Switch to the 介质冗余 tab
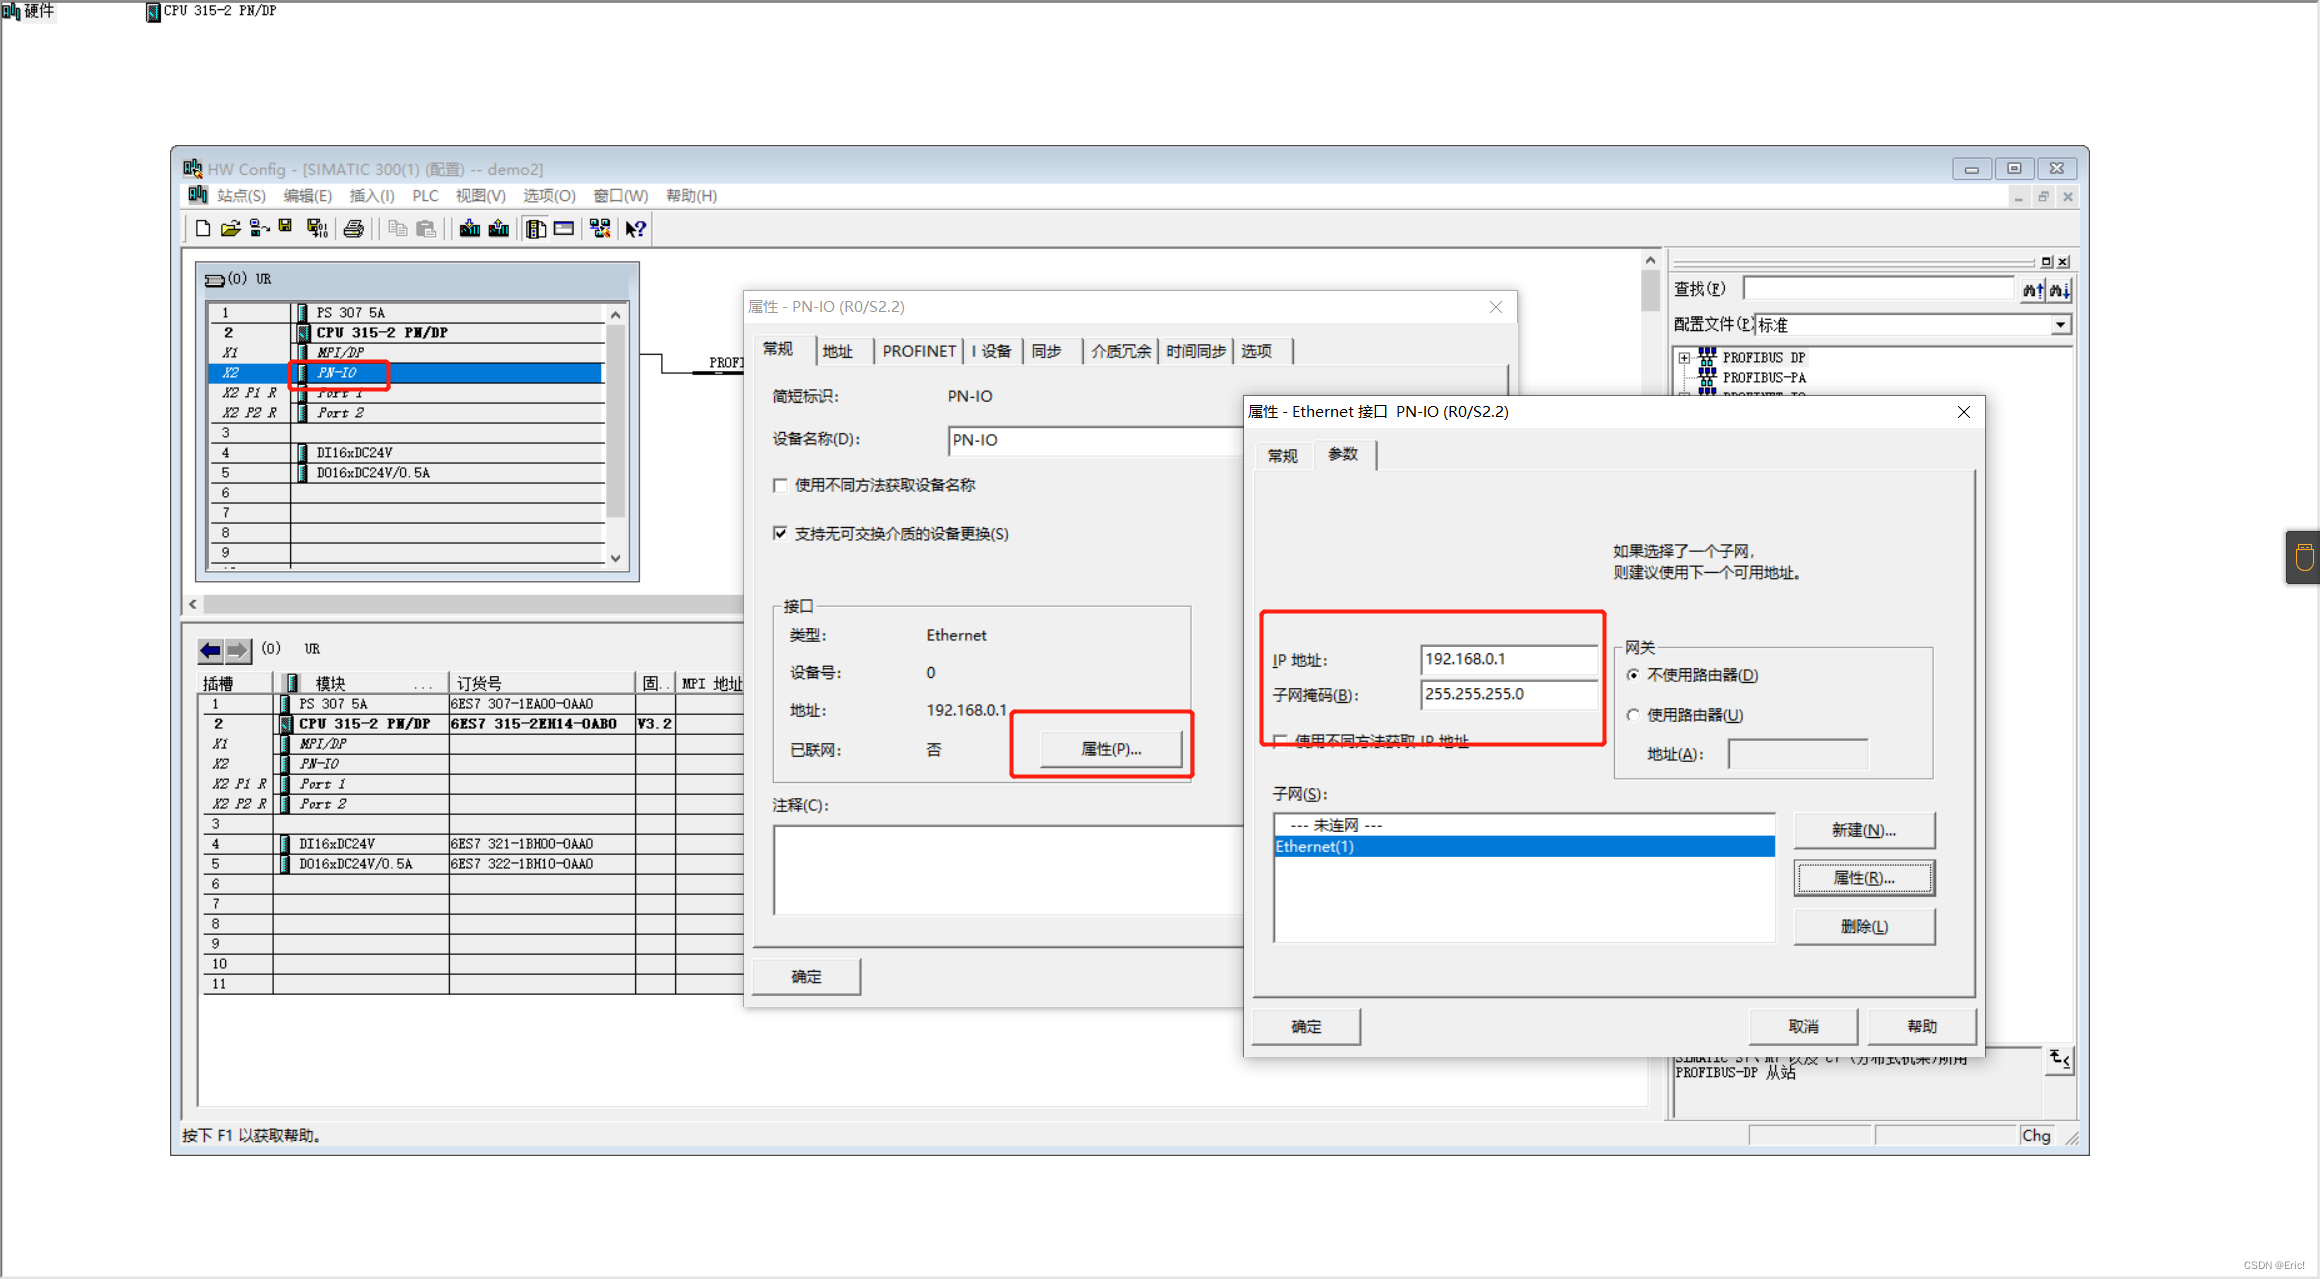2320x1279 pixels. tap(1120, 351)
